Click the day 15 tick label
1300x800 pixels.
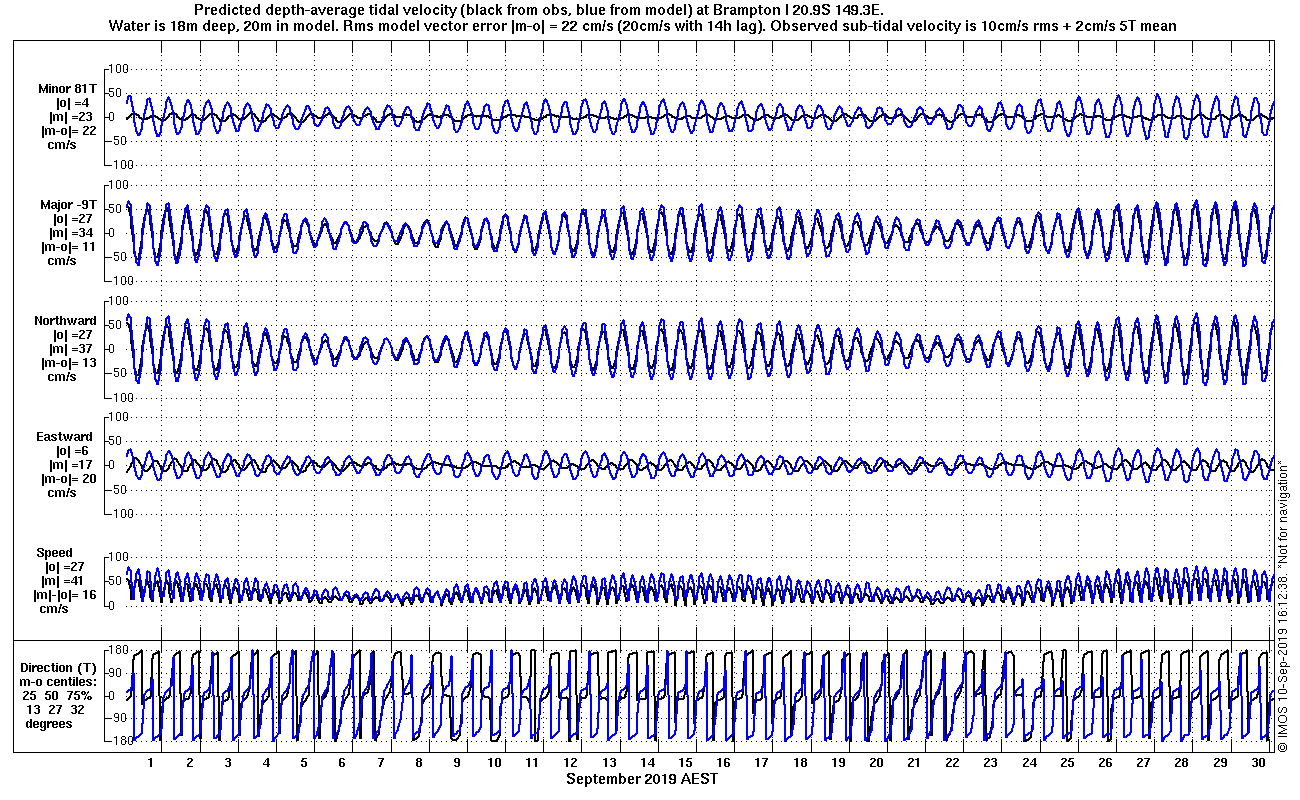click(686, 762)
